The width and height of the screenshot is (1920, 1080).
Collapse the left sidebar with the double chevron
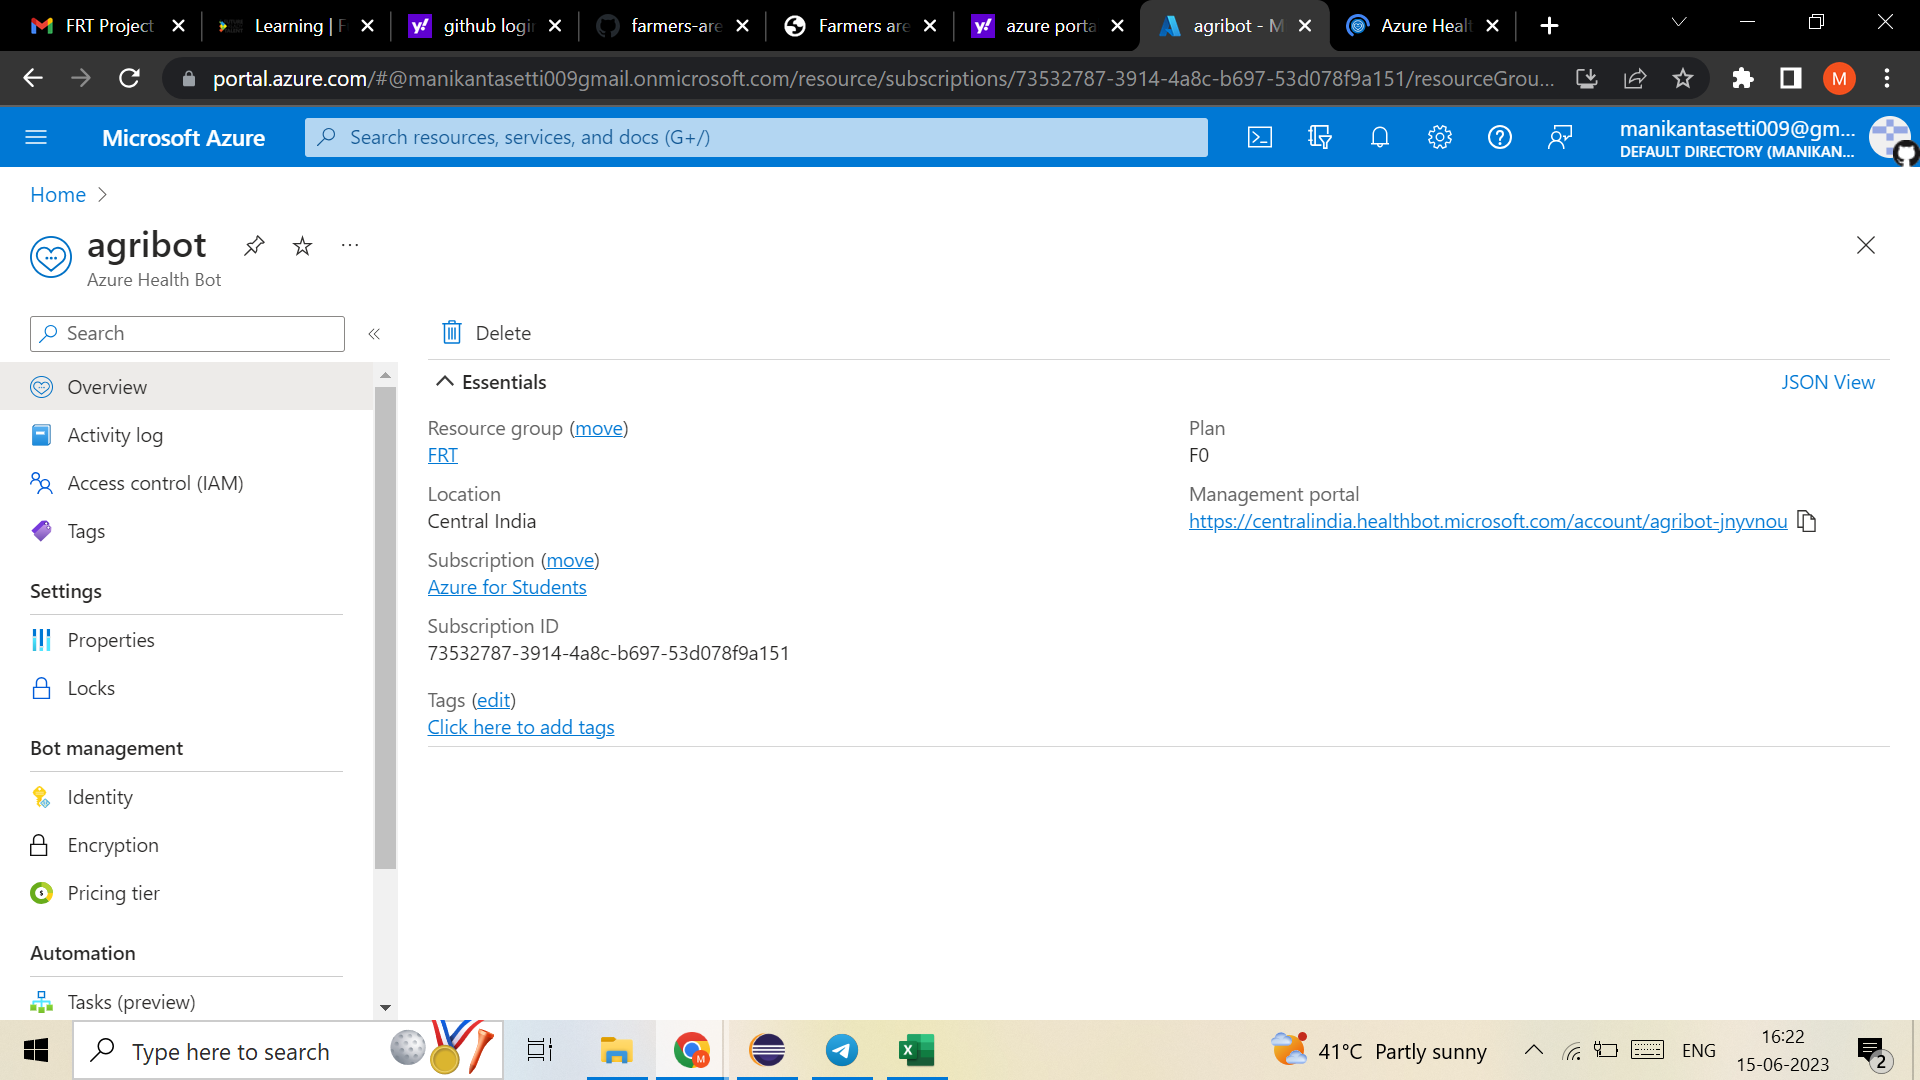point(374,334)
